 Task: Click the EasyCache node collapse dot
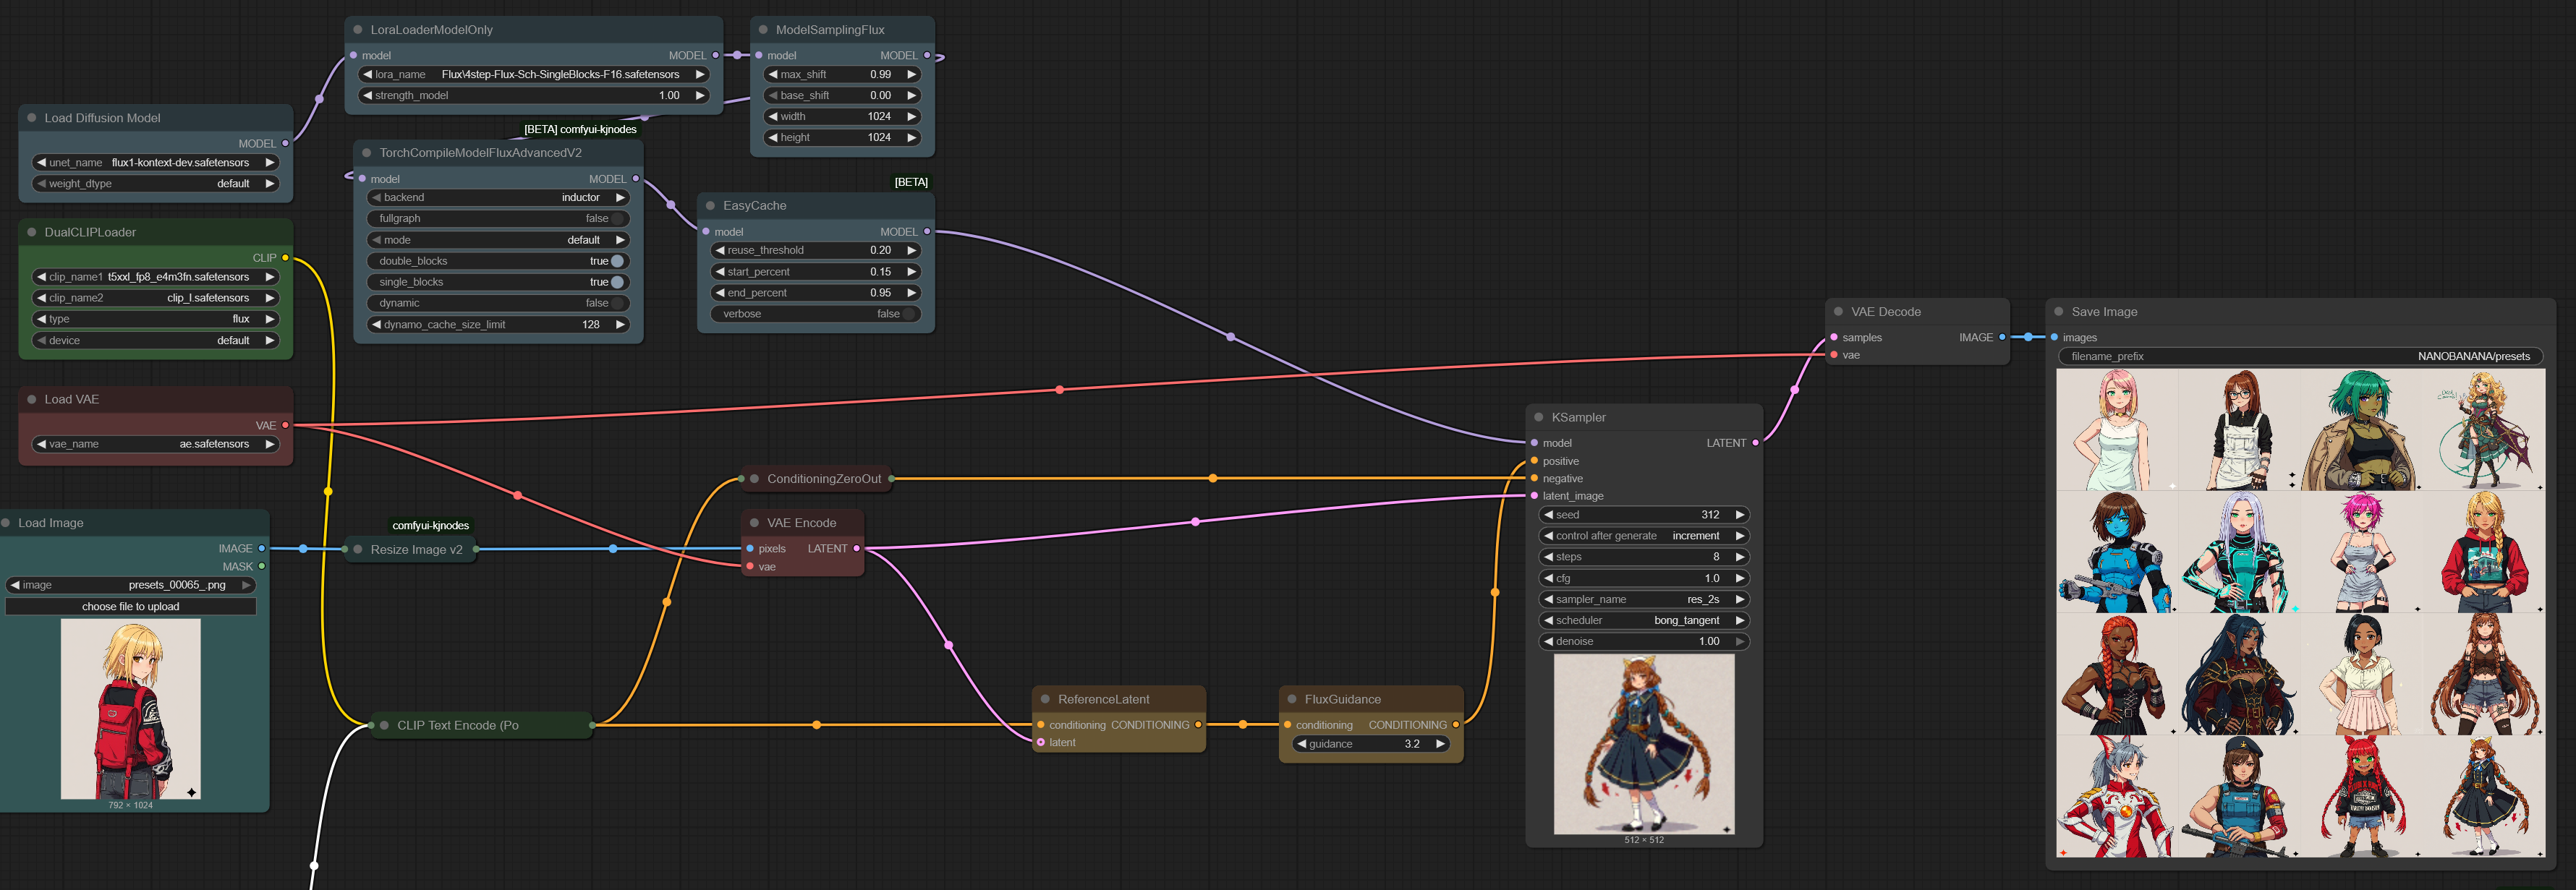pyautogui.click(x=710, y=205)
